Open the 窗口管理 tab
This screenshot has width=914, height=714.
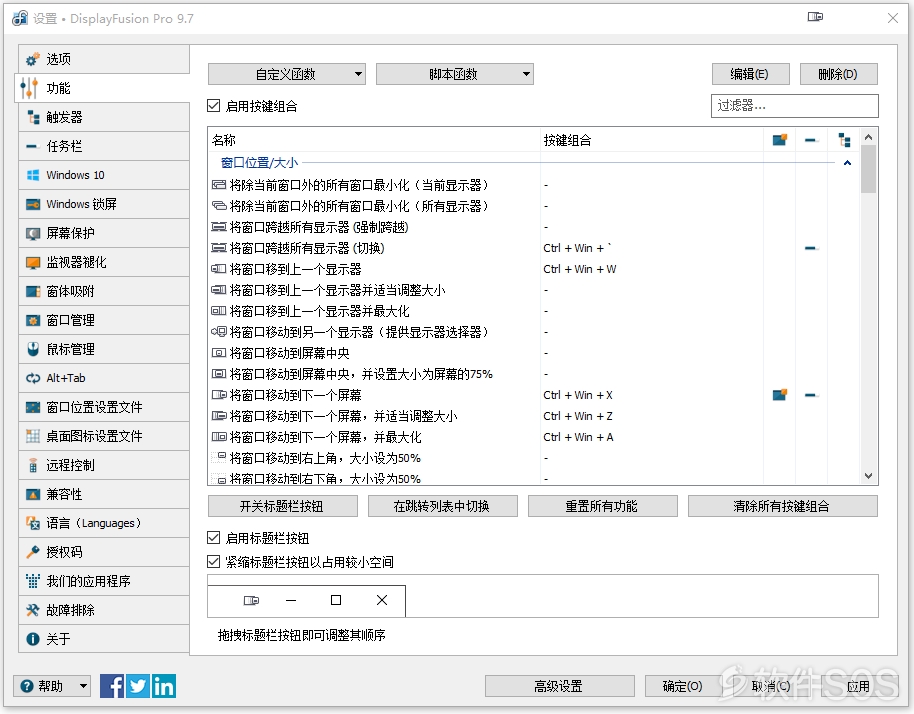pos(104,320)
